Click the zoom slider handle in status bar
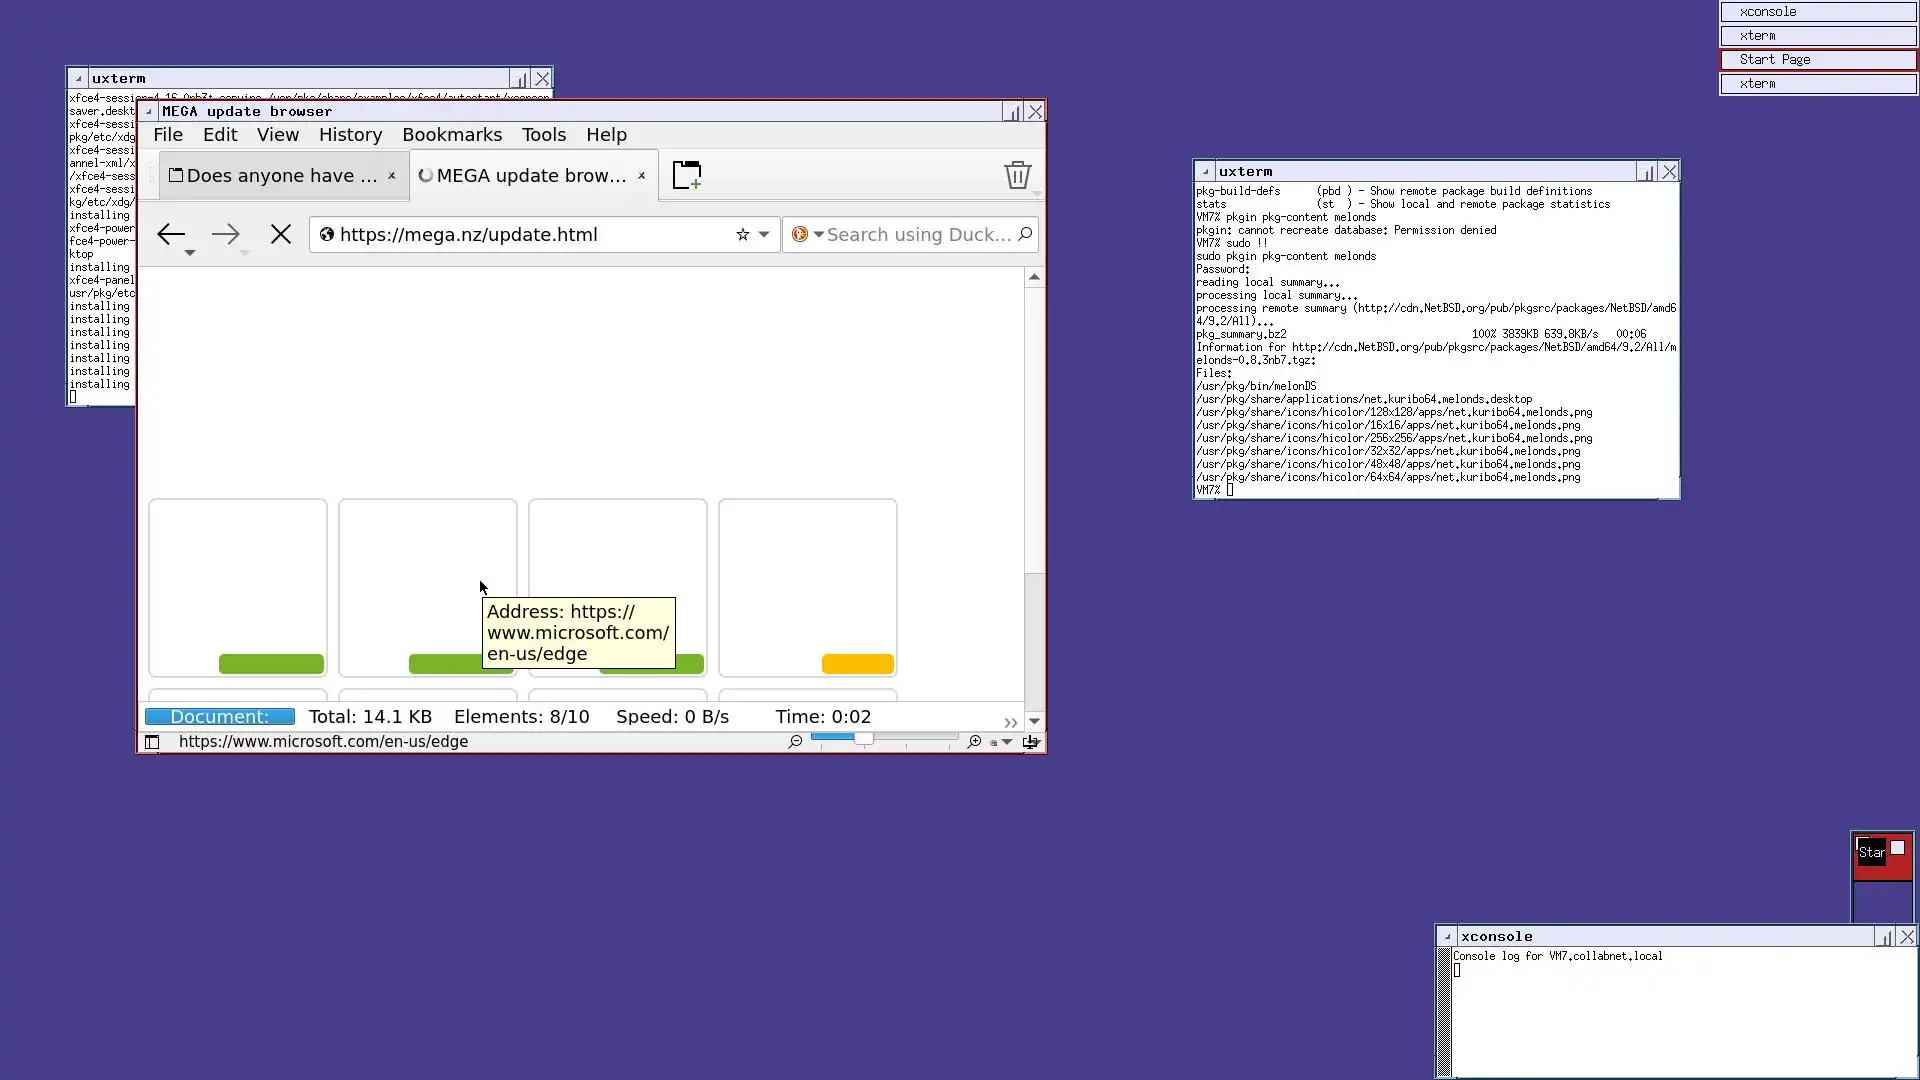The height and width of the screenshot is (1080, 1920). pyautogui.click(x=863, y=739)
